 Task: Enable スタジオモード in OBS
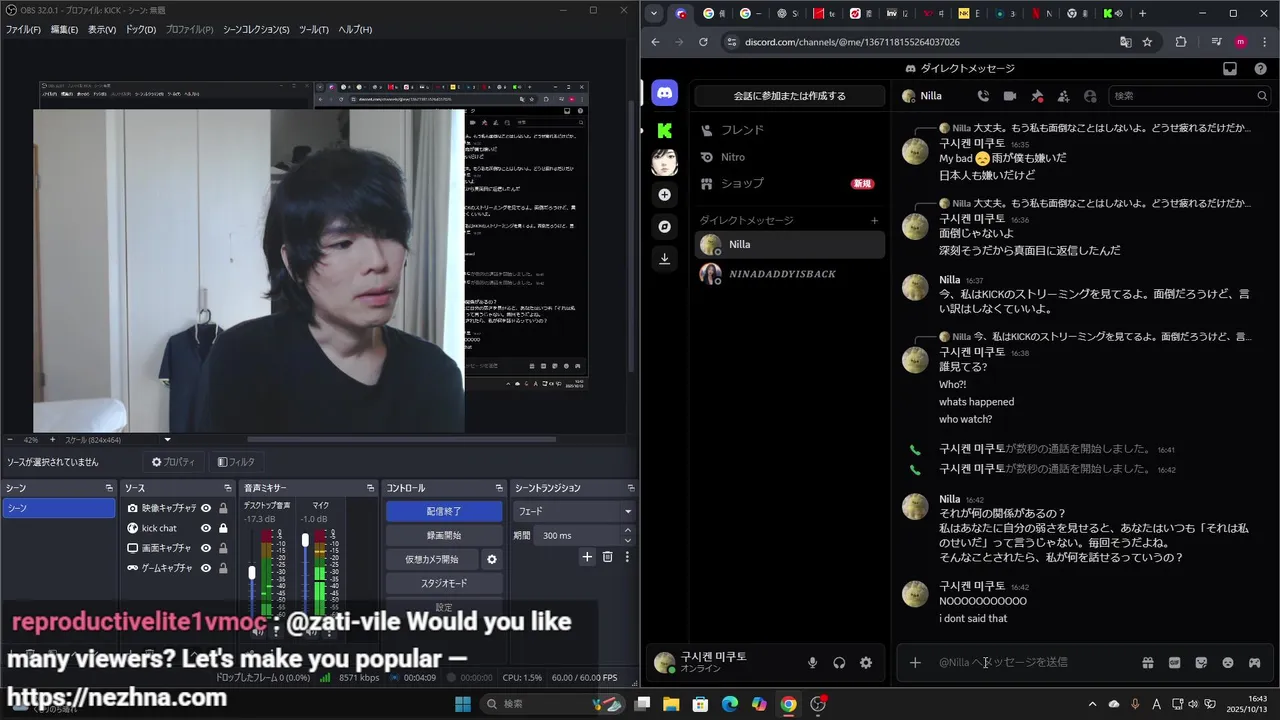(444, 583)
